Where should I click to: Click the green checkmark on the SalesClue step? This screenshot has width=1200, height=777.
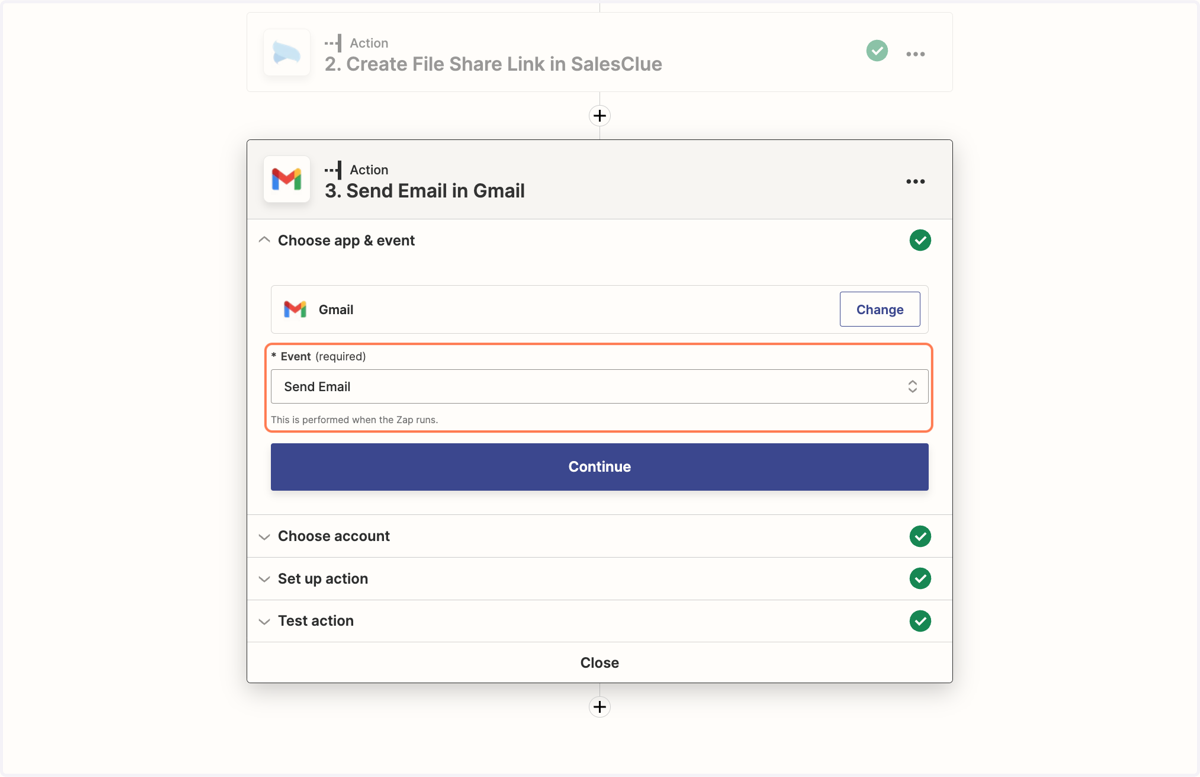[x=877, y=51]
